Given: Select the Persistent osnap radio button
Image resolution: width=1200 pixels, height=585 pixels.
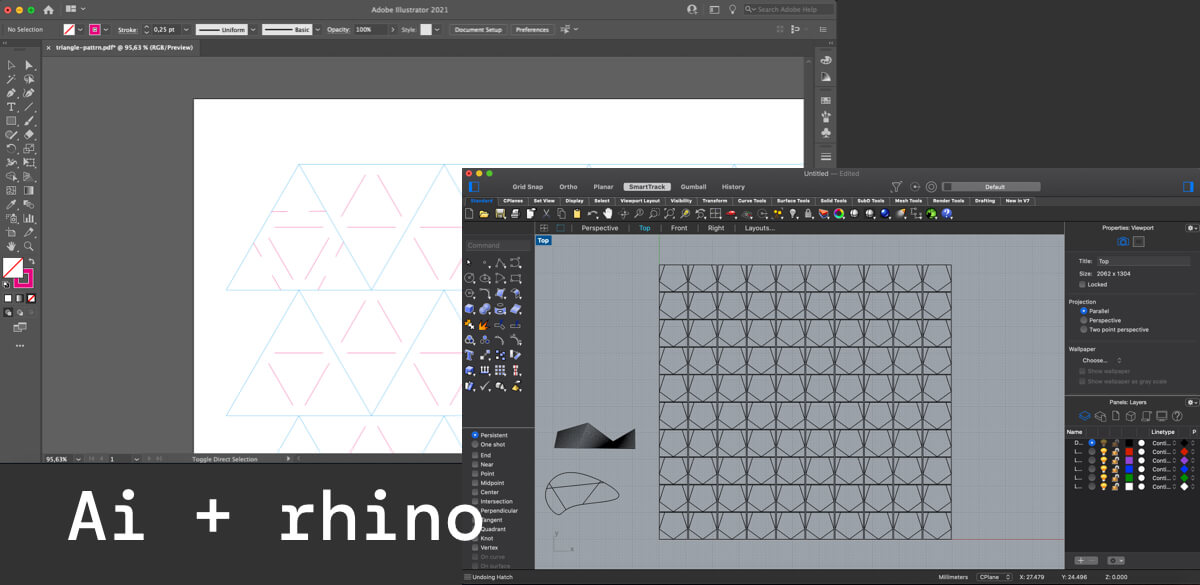Looking at the screenshot, I should click(x=475, y=435).
